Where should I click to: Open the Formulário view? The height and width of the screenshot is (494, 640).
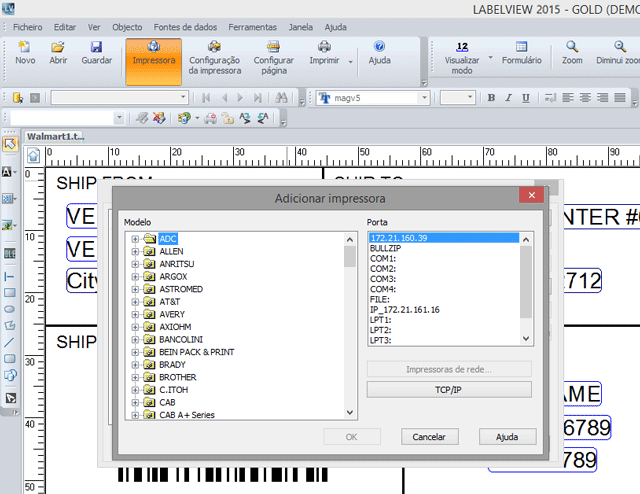521,53
